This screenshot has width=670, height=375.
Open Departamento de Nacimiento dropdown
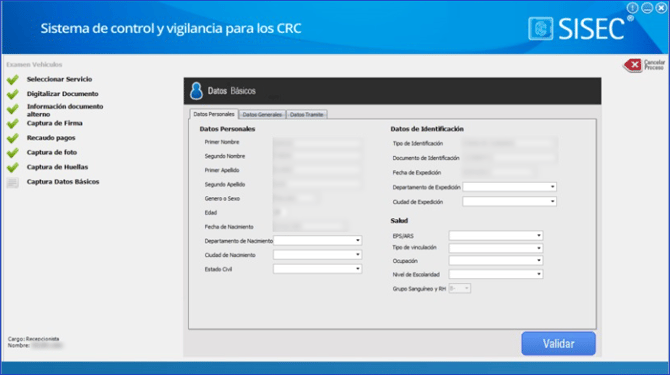pos(317,240)
